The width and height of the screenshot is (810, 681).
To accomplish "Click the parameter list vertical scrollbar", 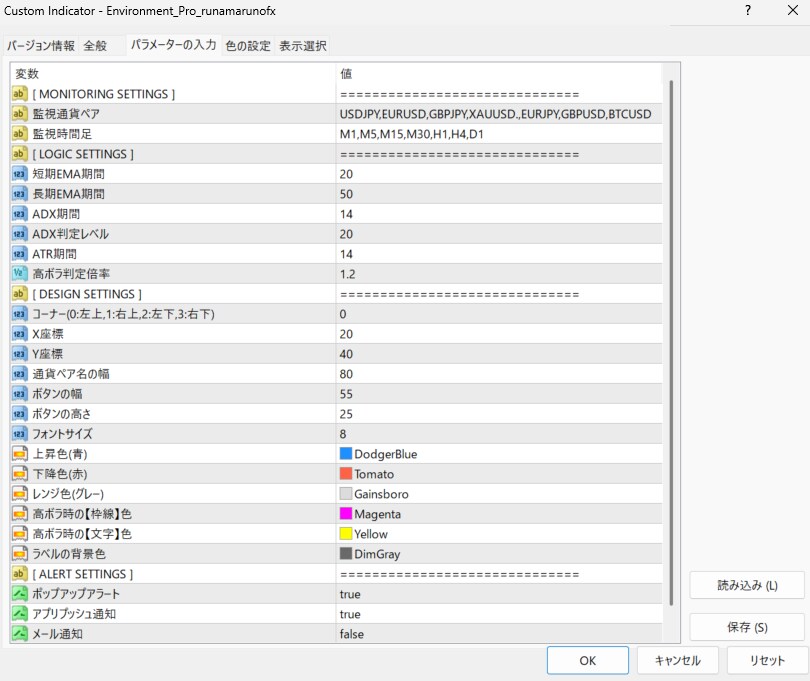I will point(671,342).
